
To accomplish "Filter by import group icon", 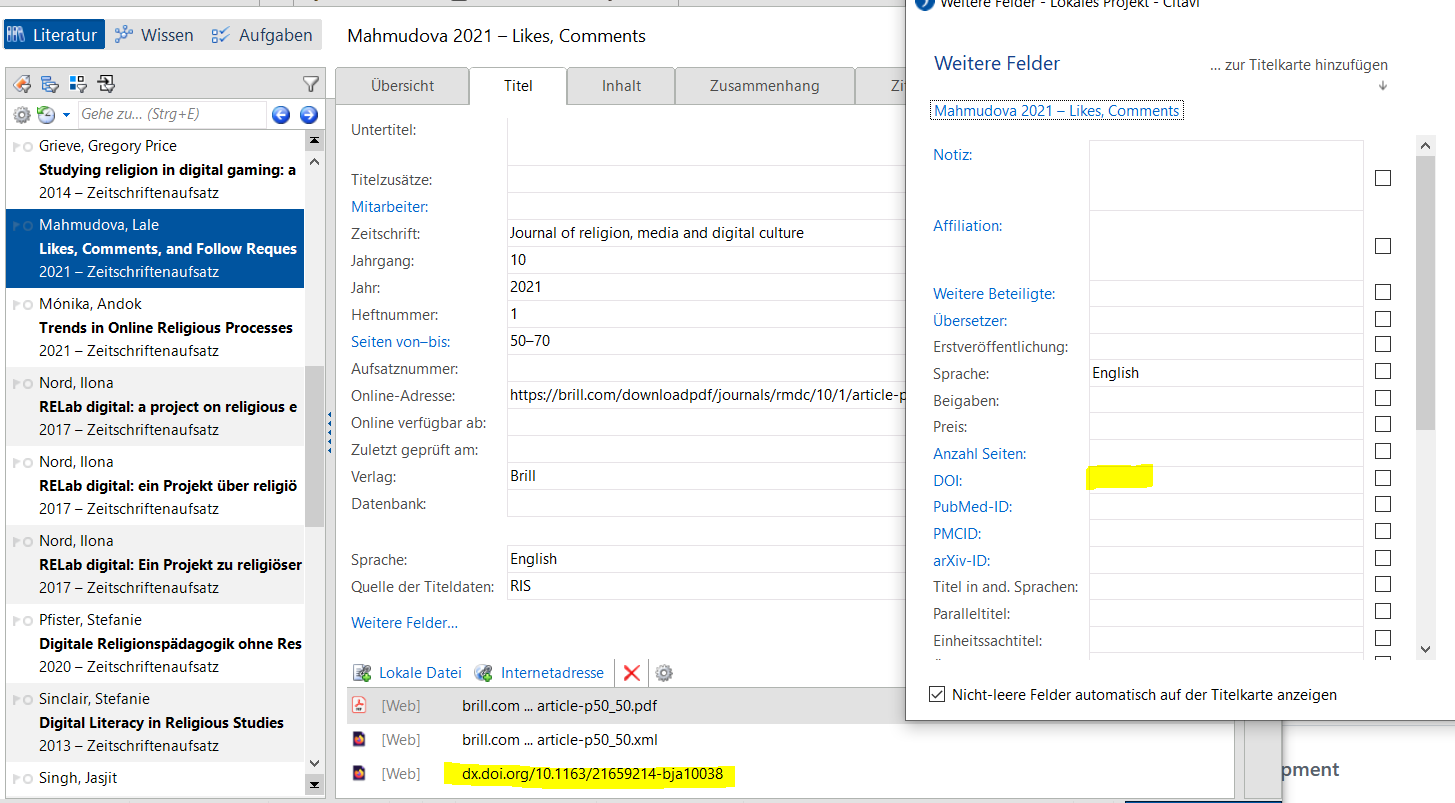I will [x=107, y=84].
